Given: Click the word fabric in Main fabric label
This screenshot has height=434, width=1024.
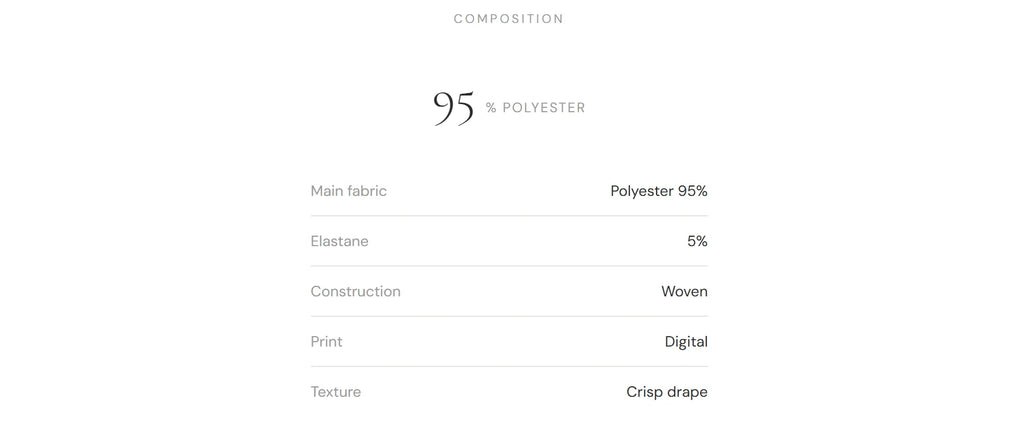Looking at the screenshot, I should tap(368, 191).
